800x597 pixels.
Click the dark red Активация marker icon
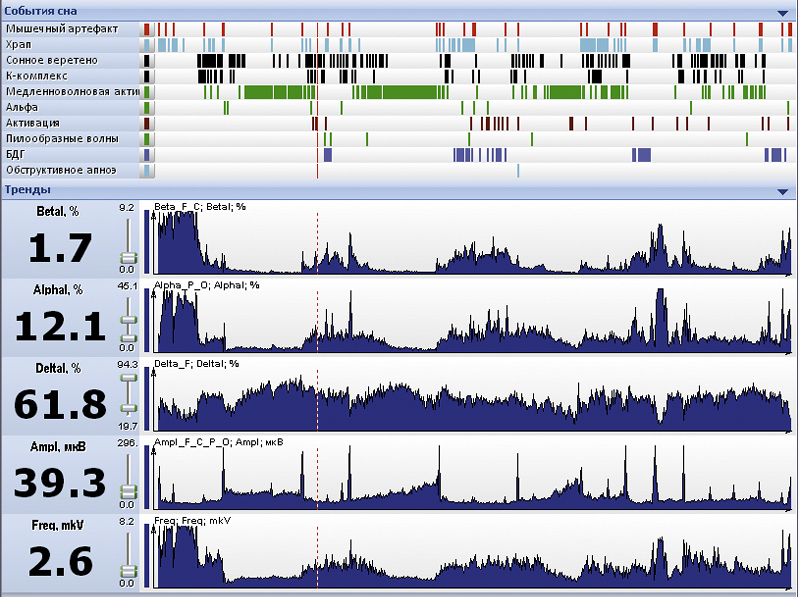(147, 123)
